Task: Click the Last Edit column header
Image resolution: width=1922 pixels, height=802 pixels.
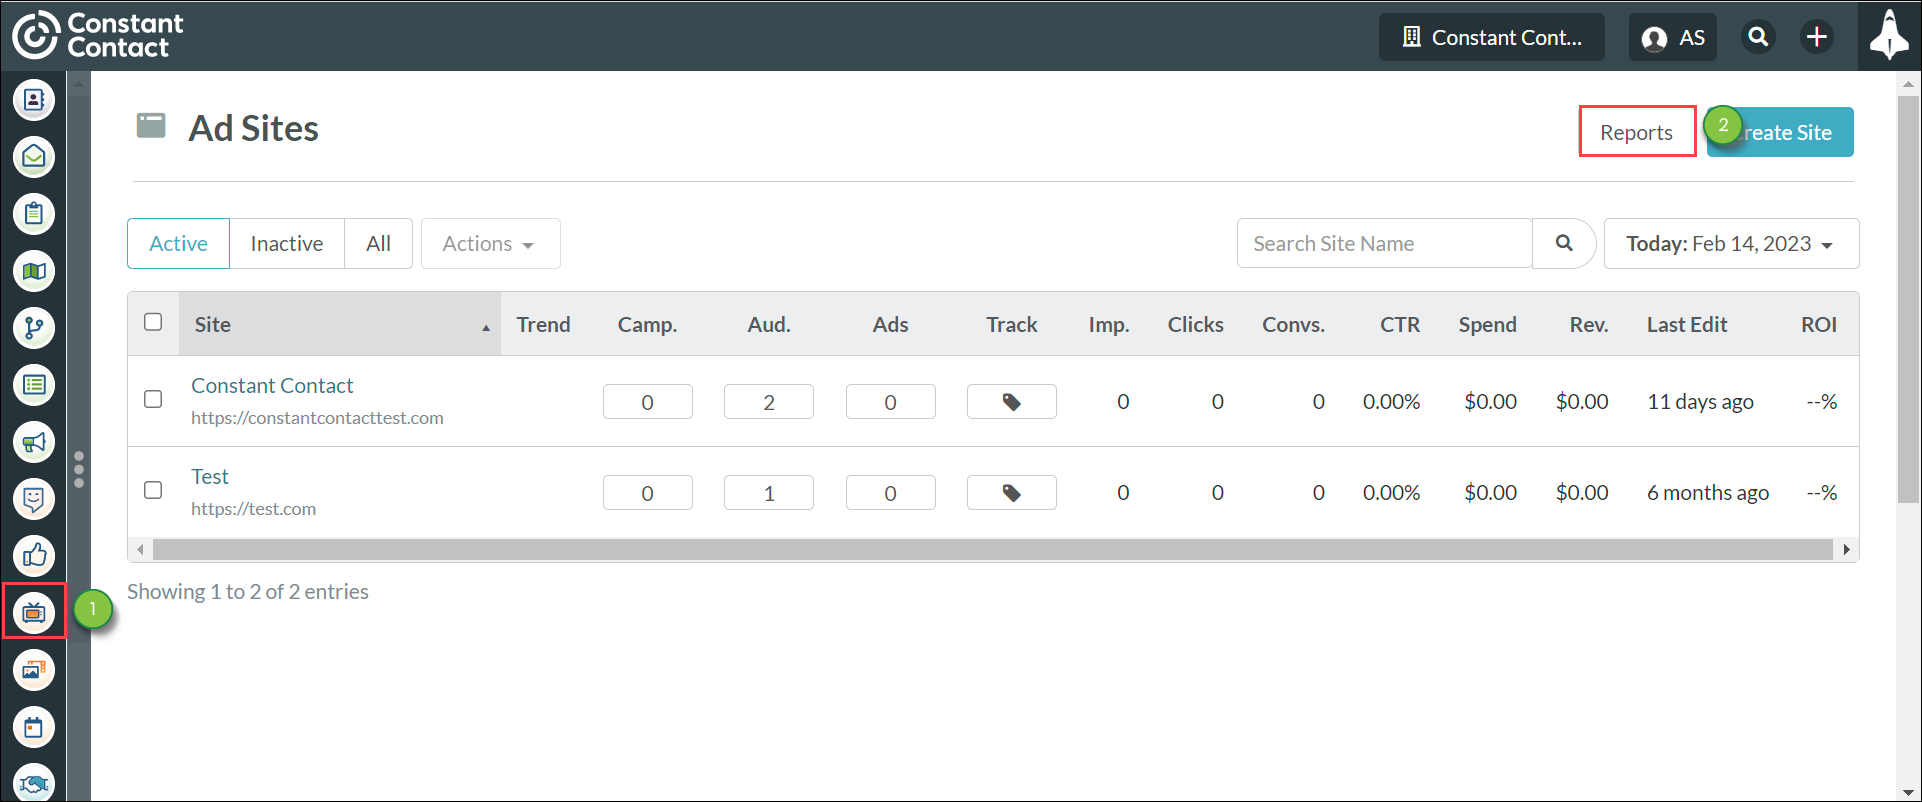Action: tap(1687, 324)
